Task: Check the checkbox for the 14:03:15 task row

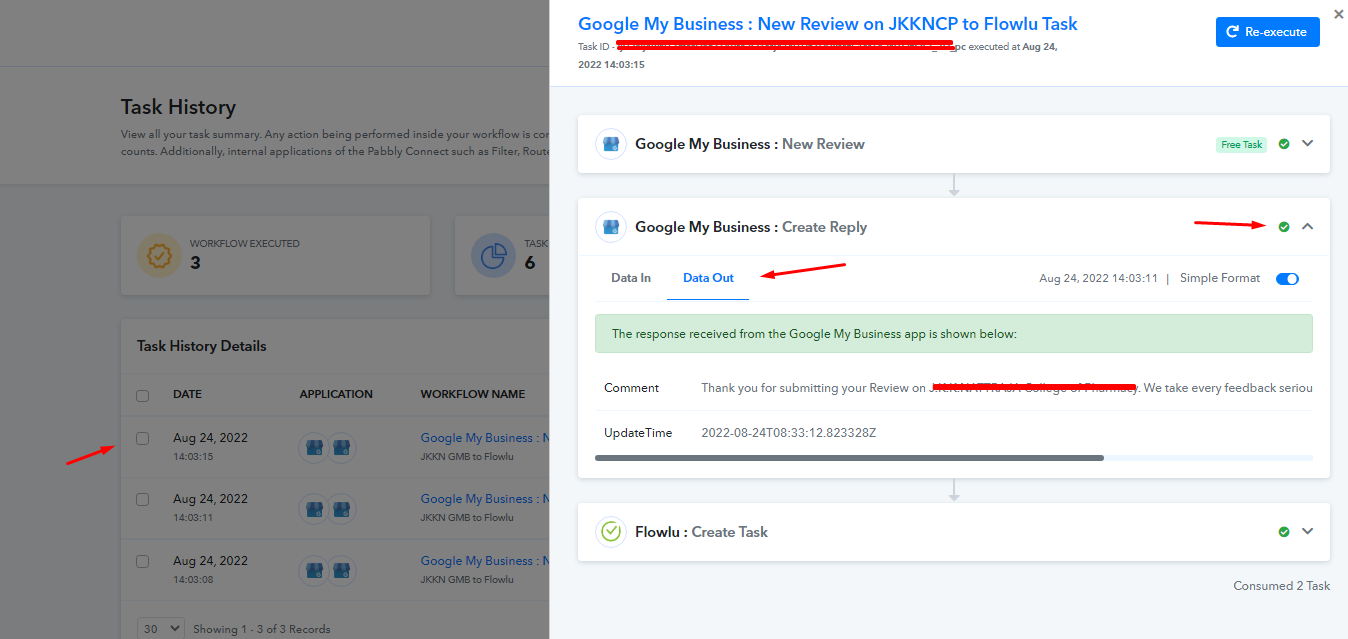Action: point(143,438)
